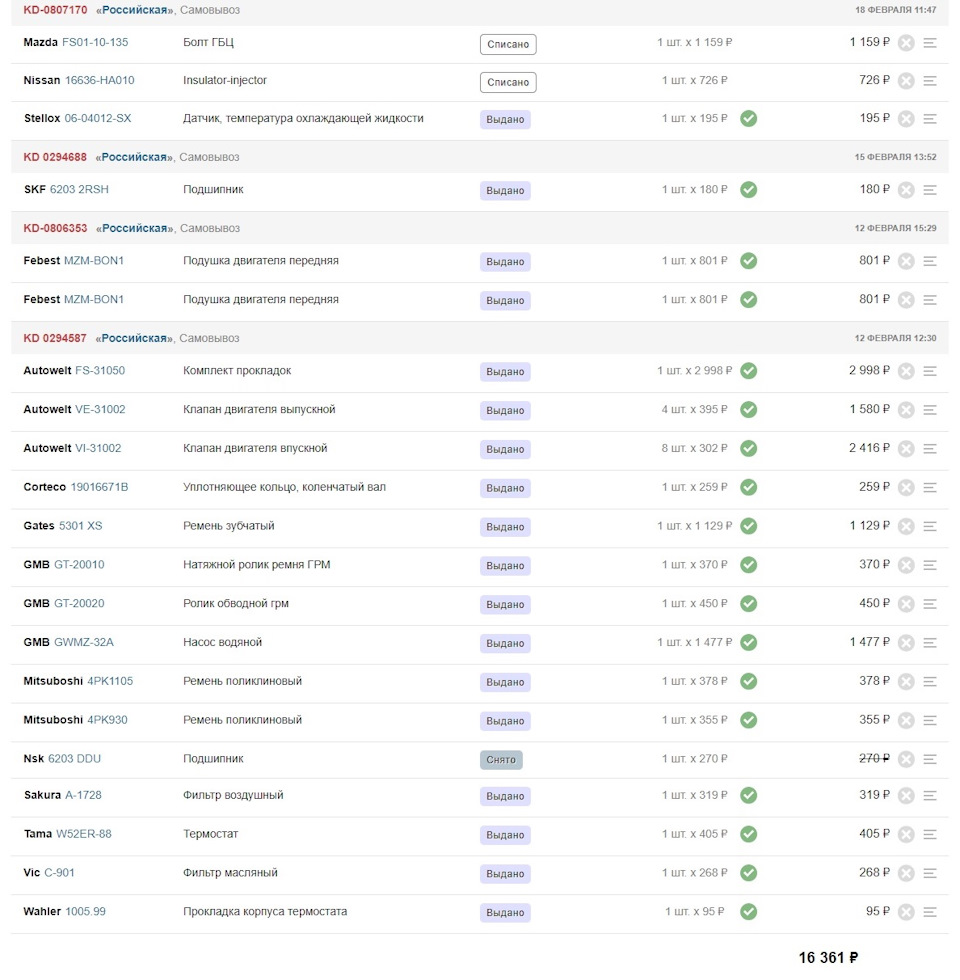This screenshot has width=960, height=980.
Task: Open order KD 0294587
Action: (55, 338)
